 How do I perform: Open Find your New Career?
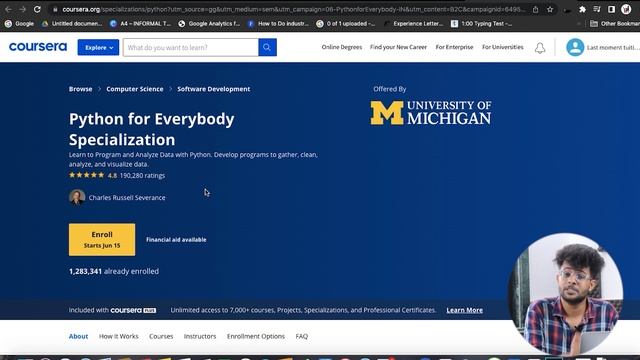(398, 47)
